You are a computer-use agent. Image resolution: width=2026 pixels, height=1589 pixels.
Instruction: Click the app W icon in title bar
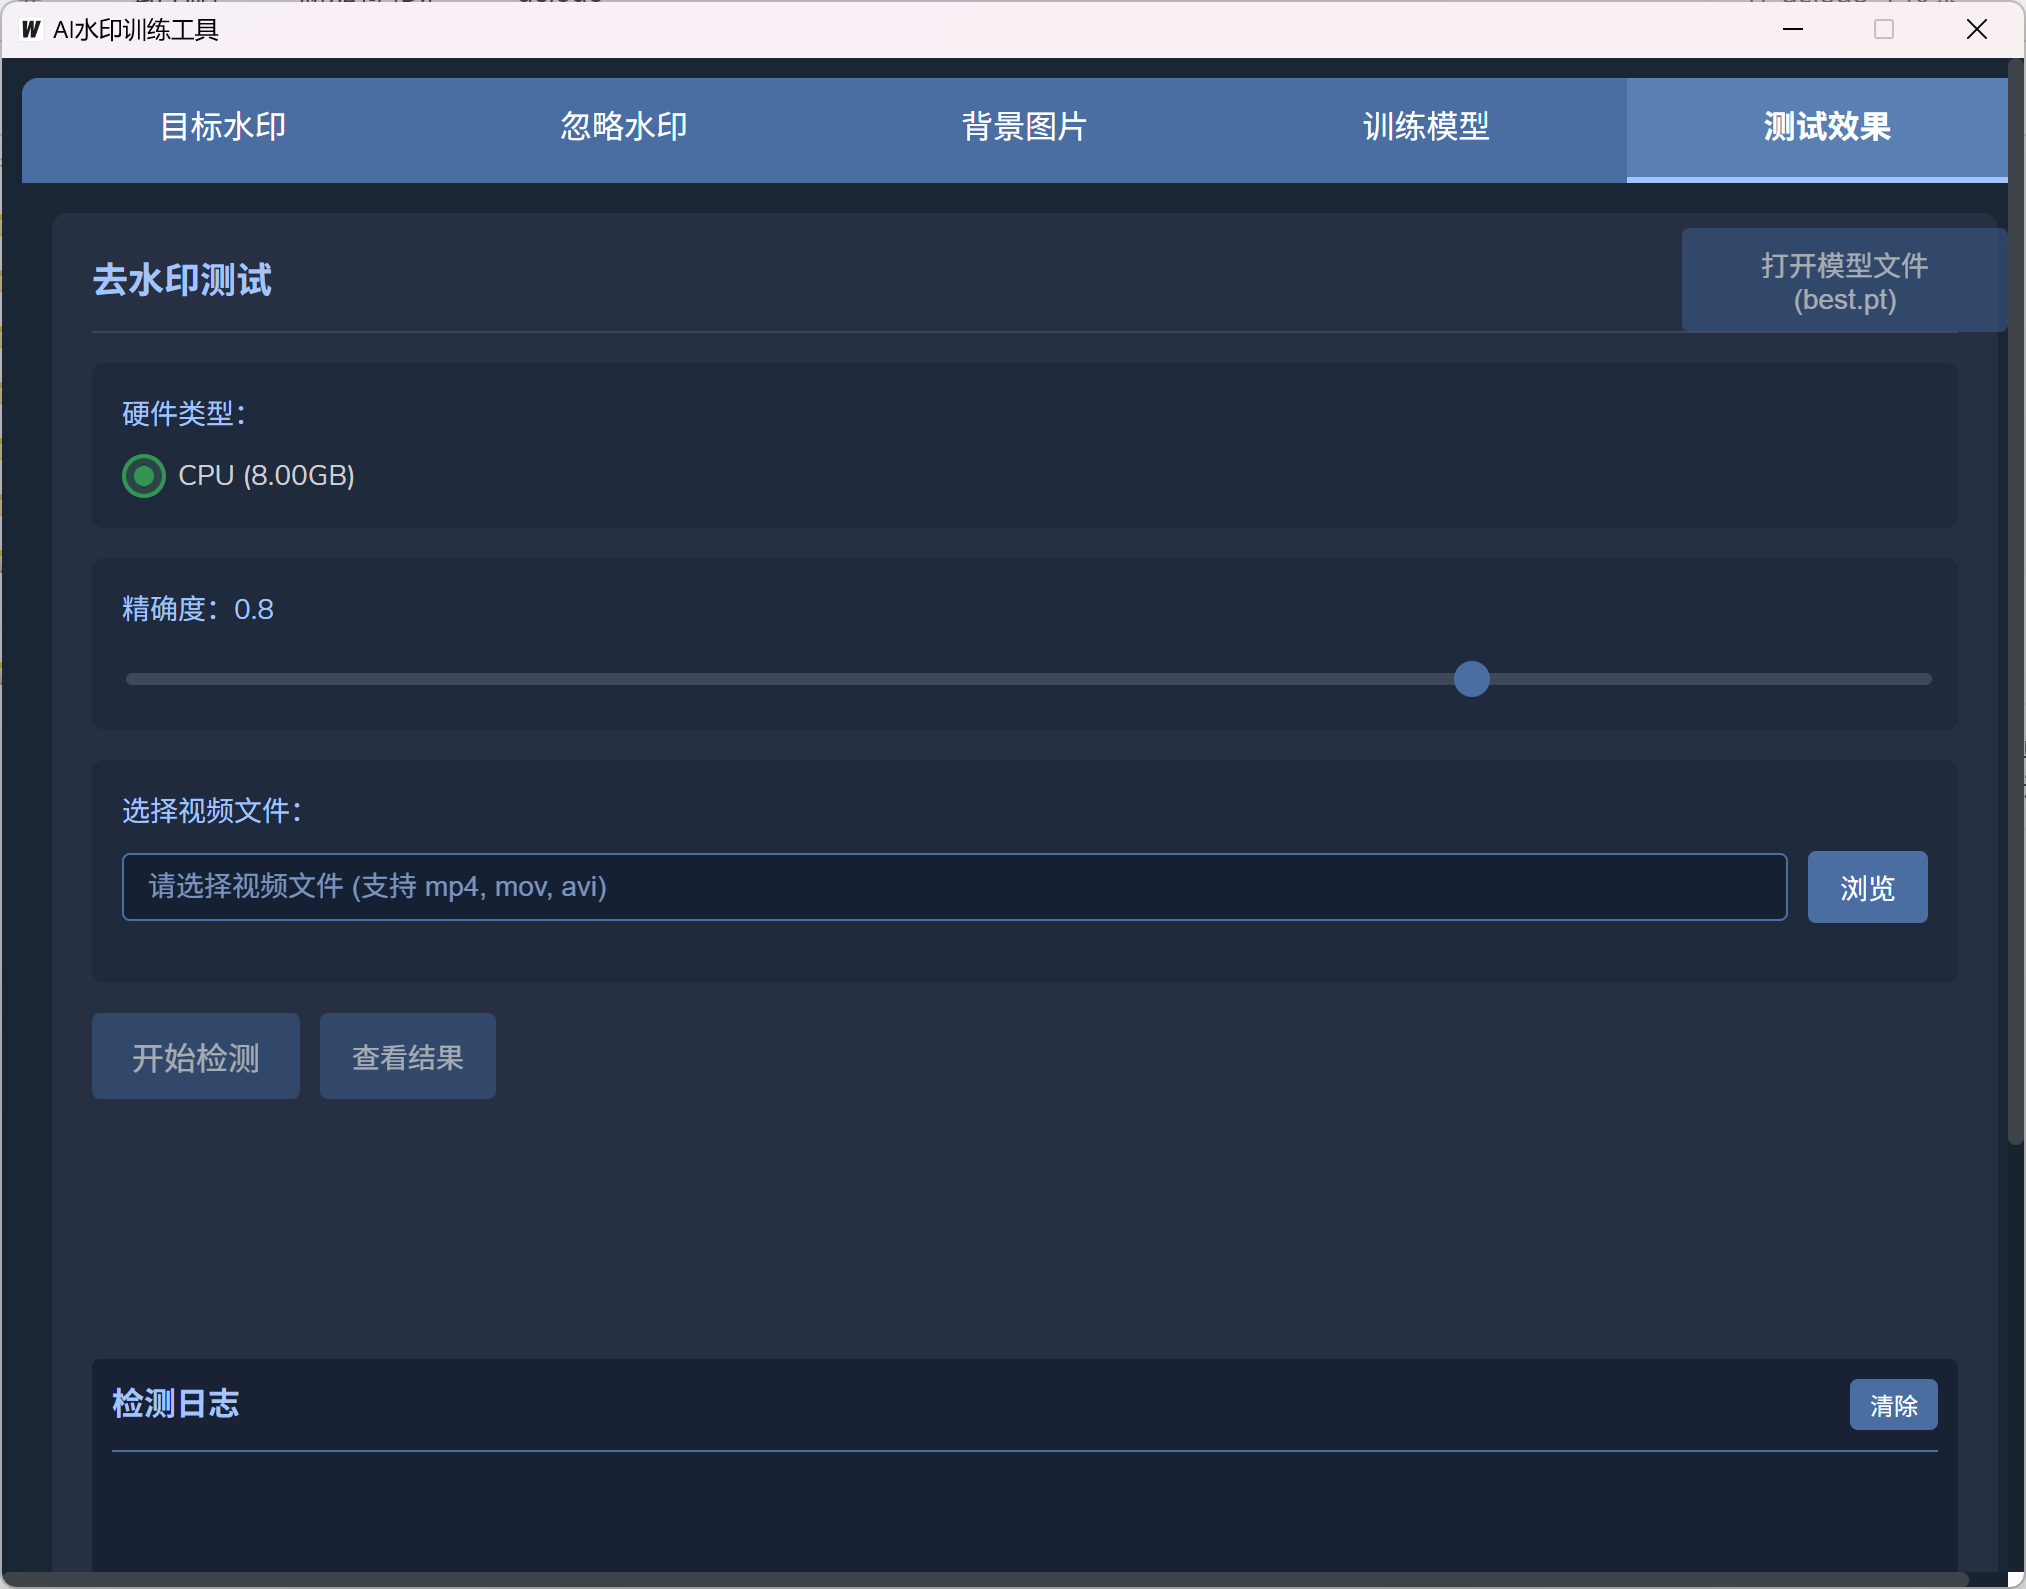coord(31,29)
